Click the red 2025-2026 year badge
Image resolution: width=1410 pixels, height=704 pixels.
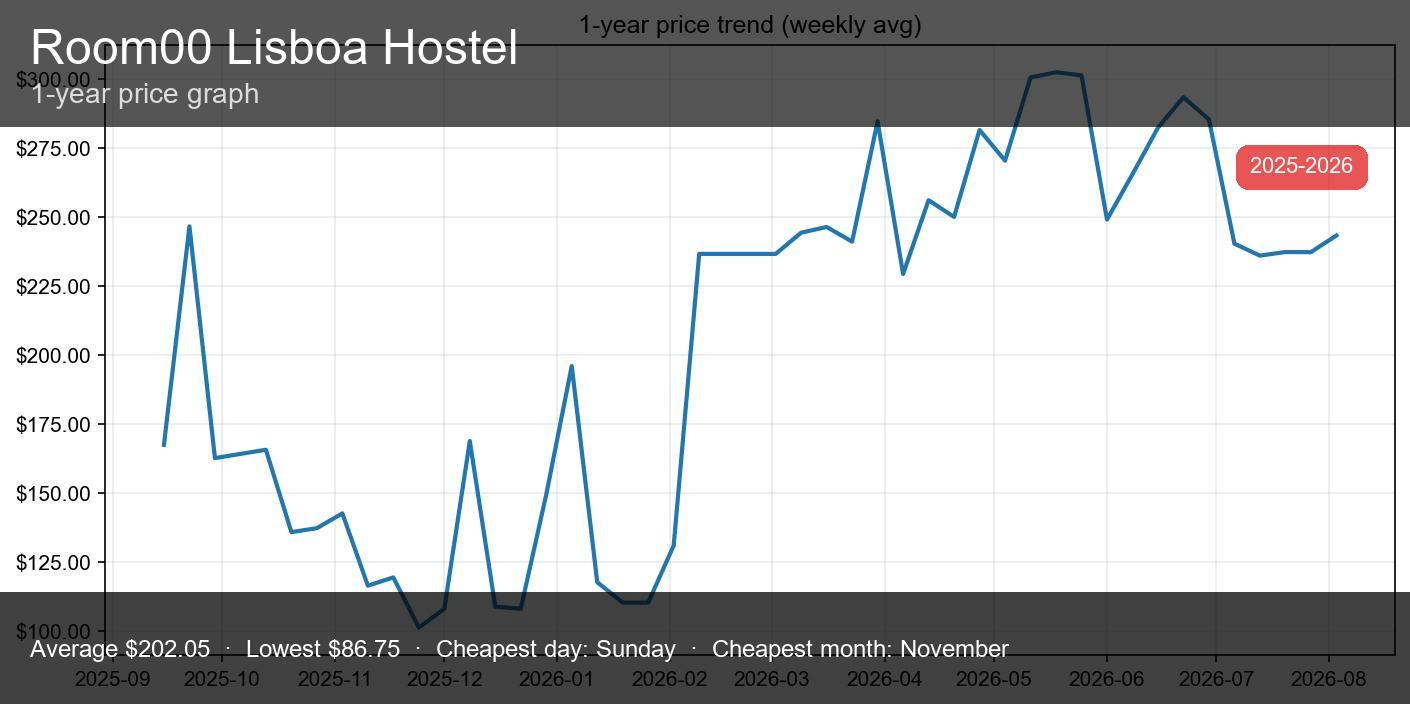point(1301,167)
